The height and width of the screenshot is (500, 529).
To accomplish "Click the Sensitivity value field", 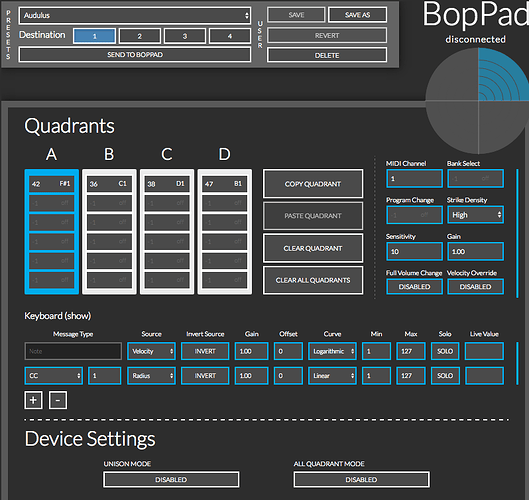I will [414, 251].
